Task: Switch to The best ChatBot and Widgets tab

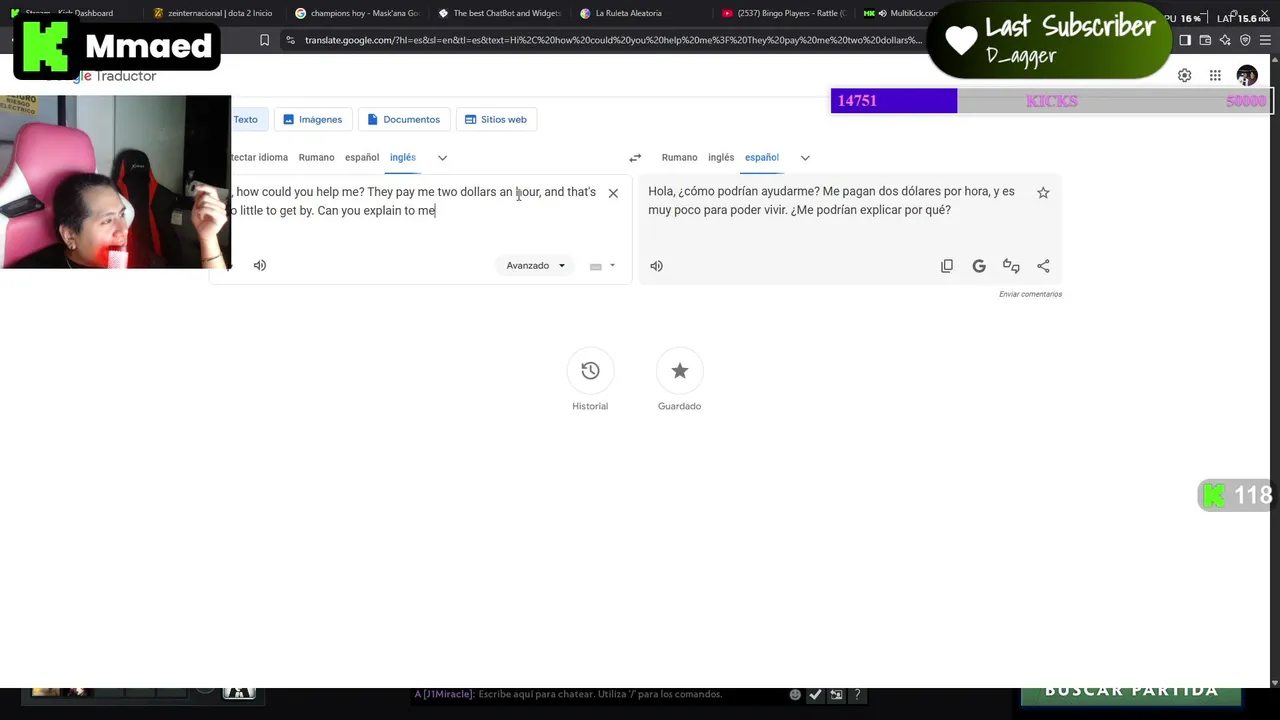Action: pyautogui.click(x=500, y=13)
